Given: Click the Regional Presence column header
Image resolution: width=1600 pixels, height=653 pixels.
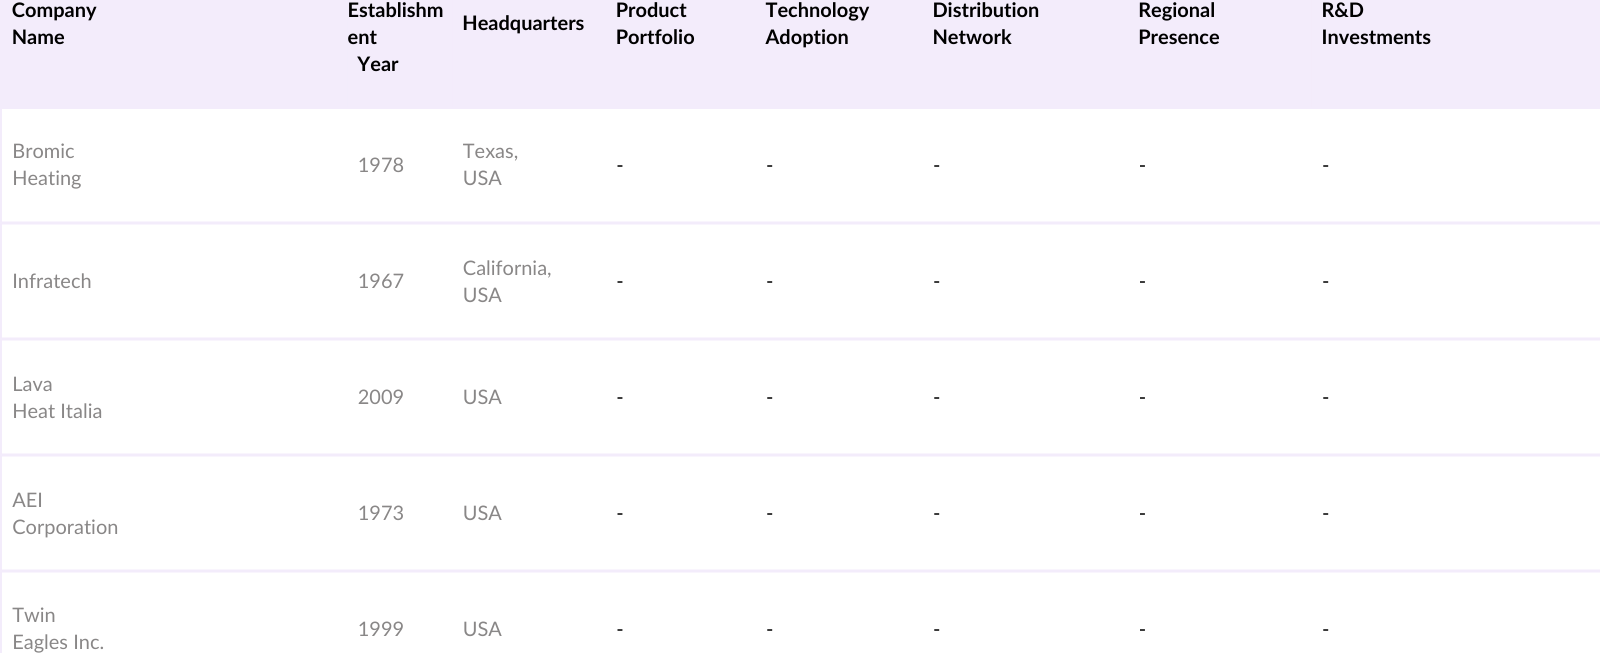Looking at the screenshot, I should (x=1178, y=24).
